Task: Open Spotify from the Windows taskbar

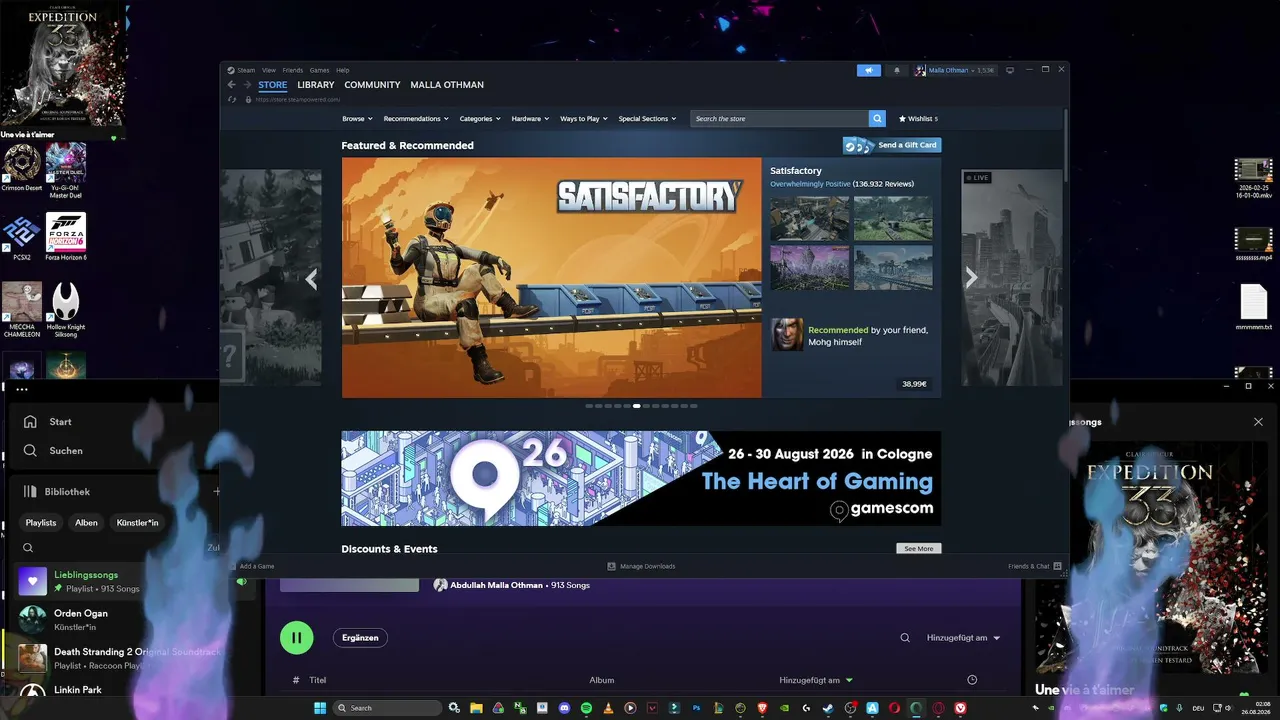Action: coord(587,708)
